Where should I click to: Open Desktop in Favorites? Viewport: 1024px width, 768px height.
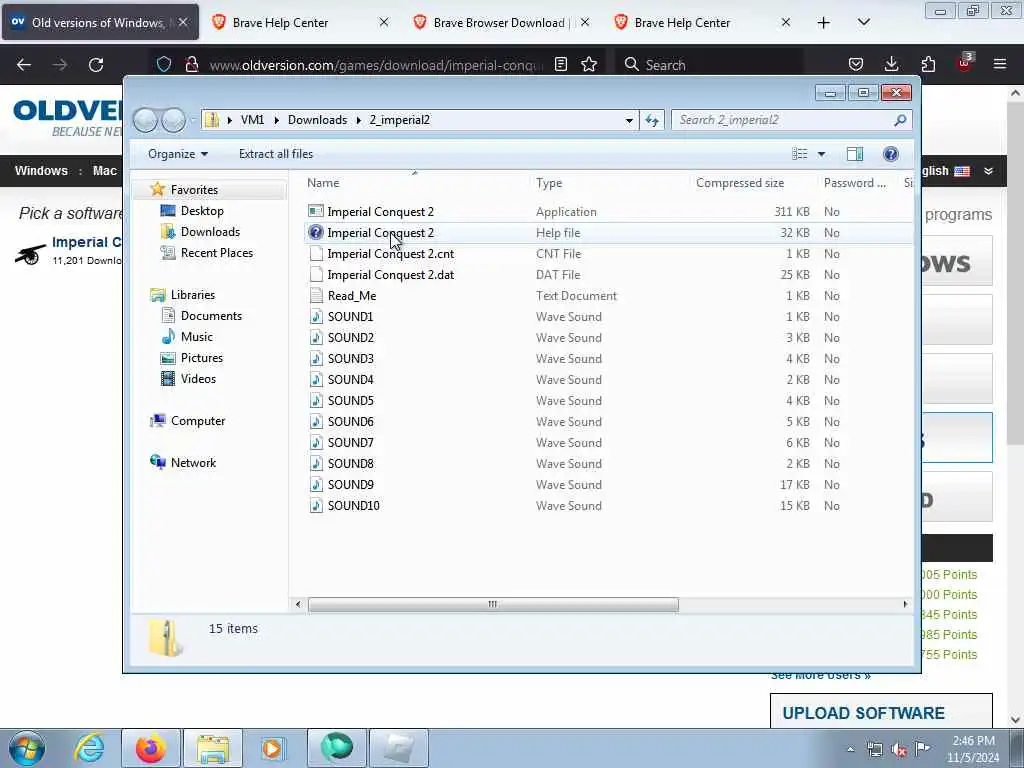202,210
